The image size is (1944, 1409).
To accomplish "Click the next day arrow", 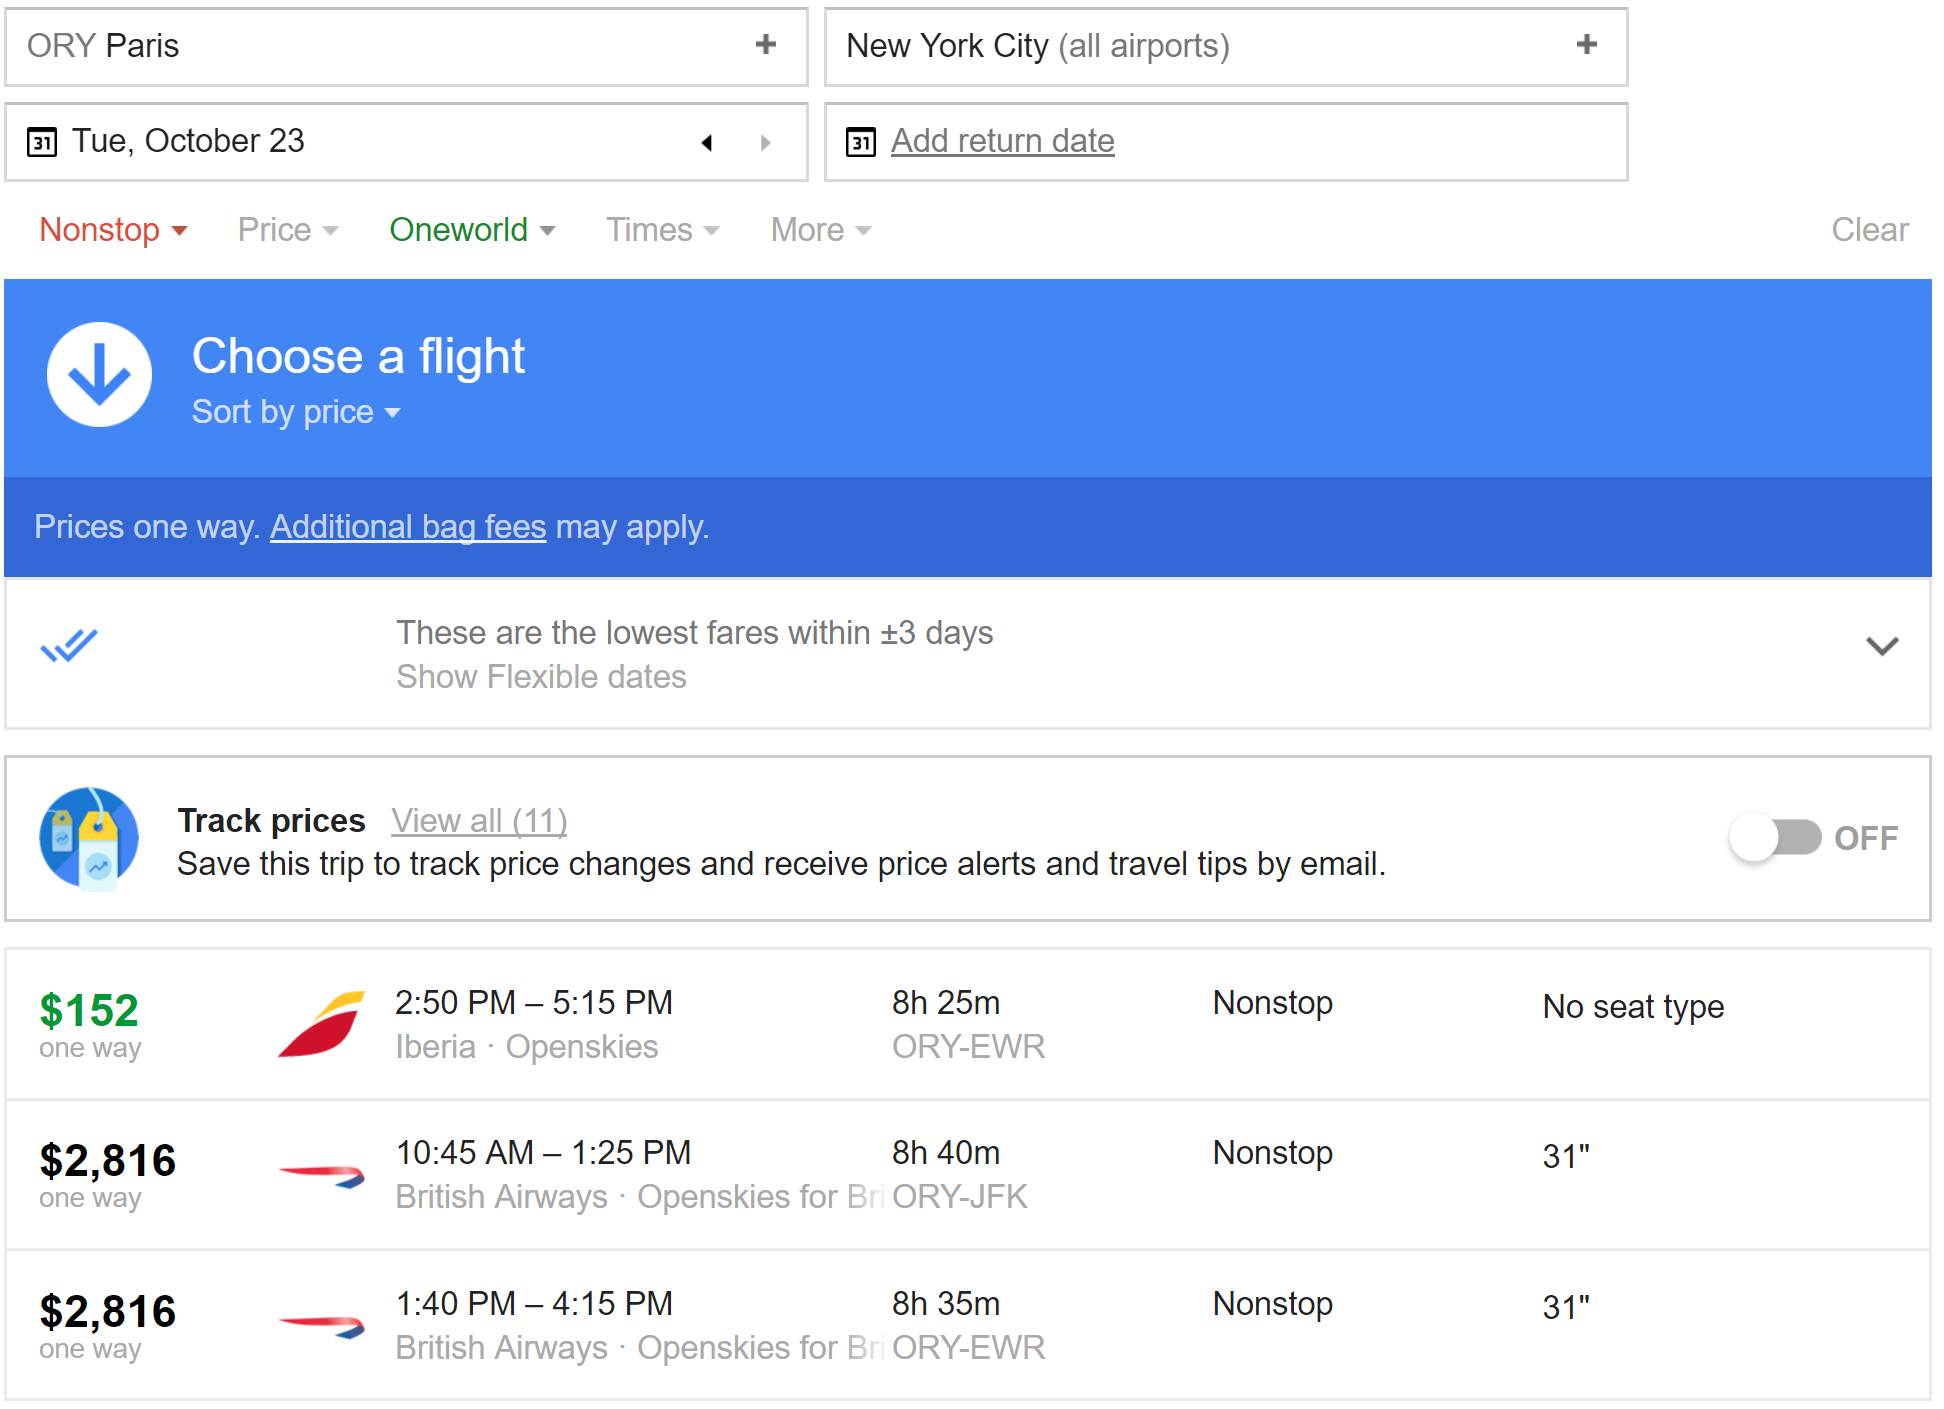I will [765, 143].
